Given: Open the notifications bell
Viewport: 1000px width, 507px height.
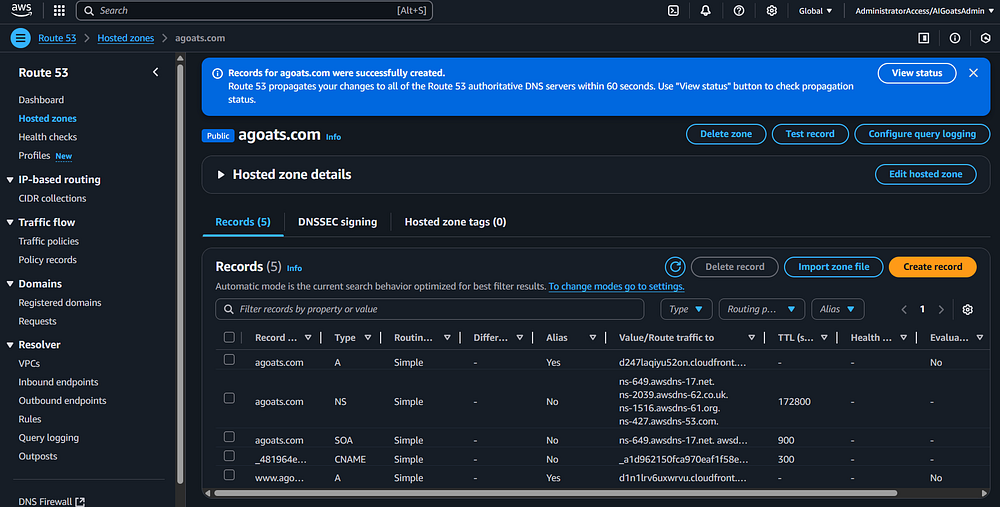Looking at the screenshot, I should 706,10.
